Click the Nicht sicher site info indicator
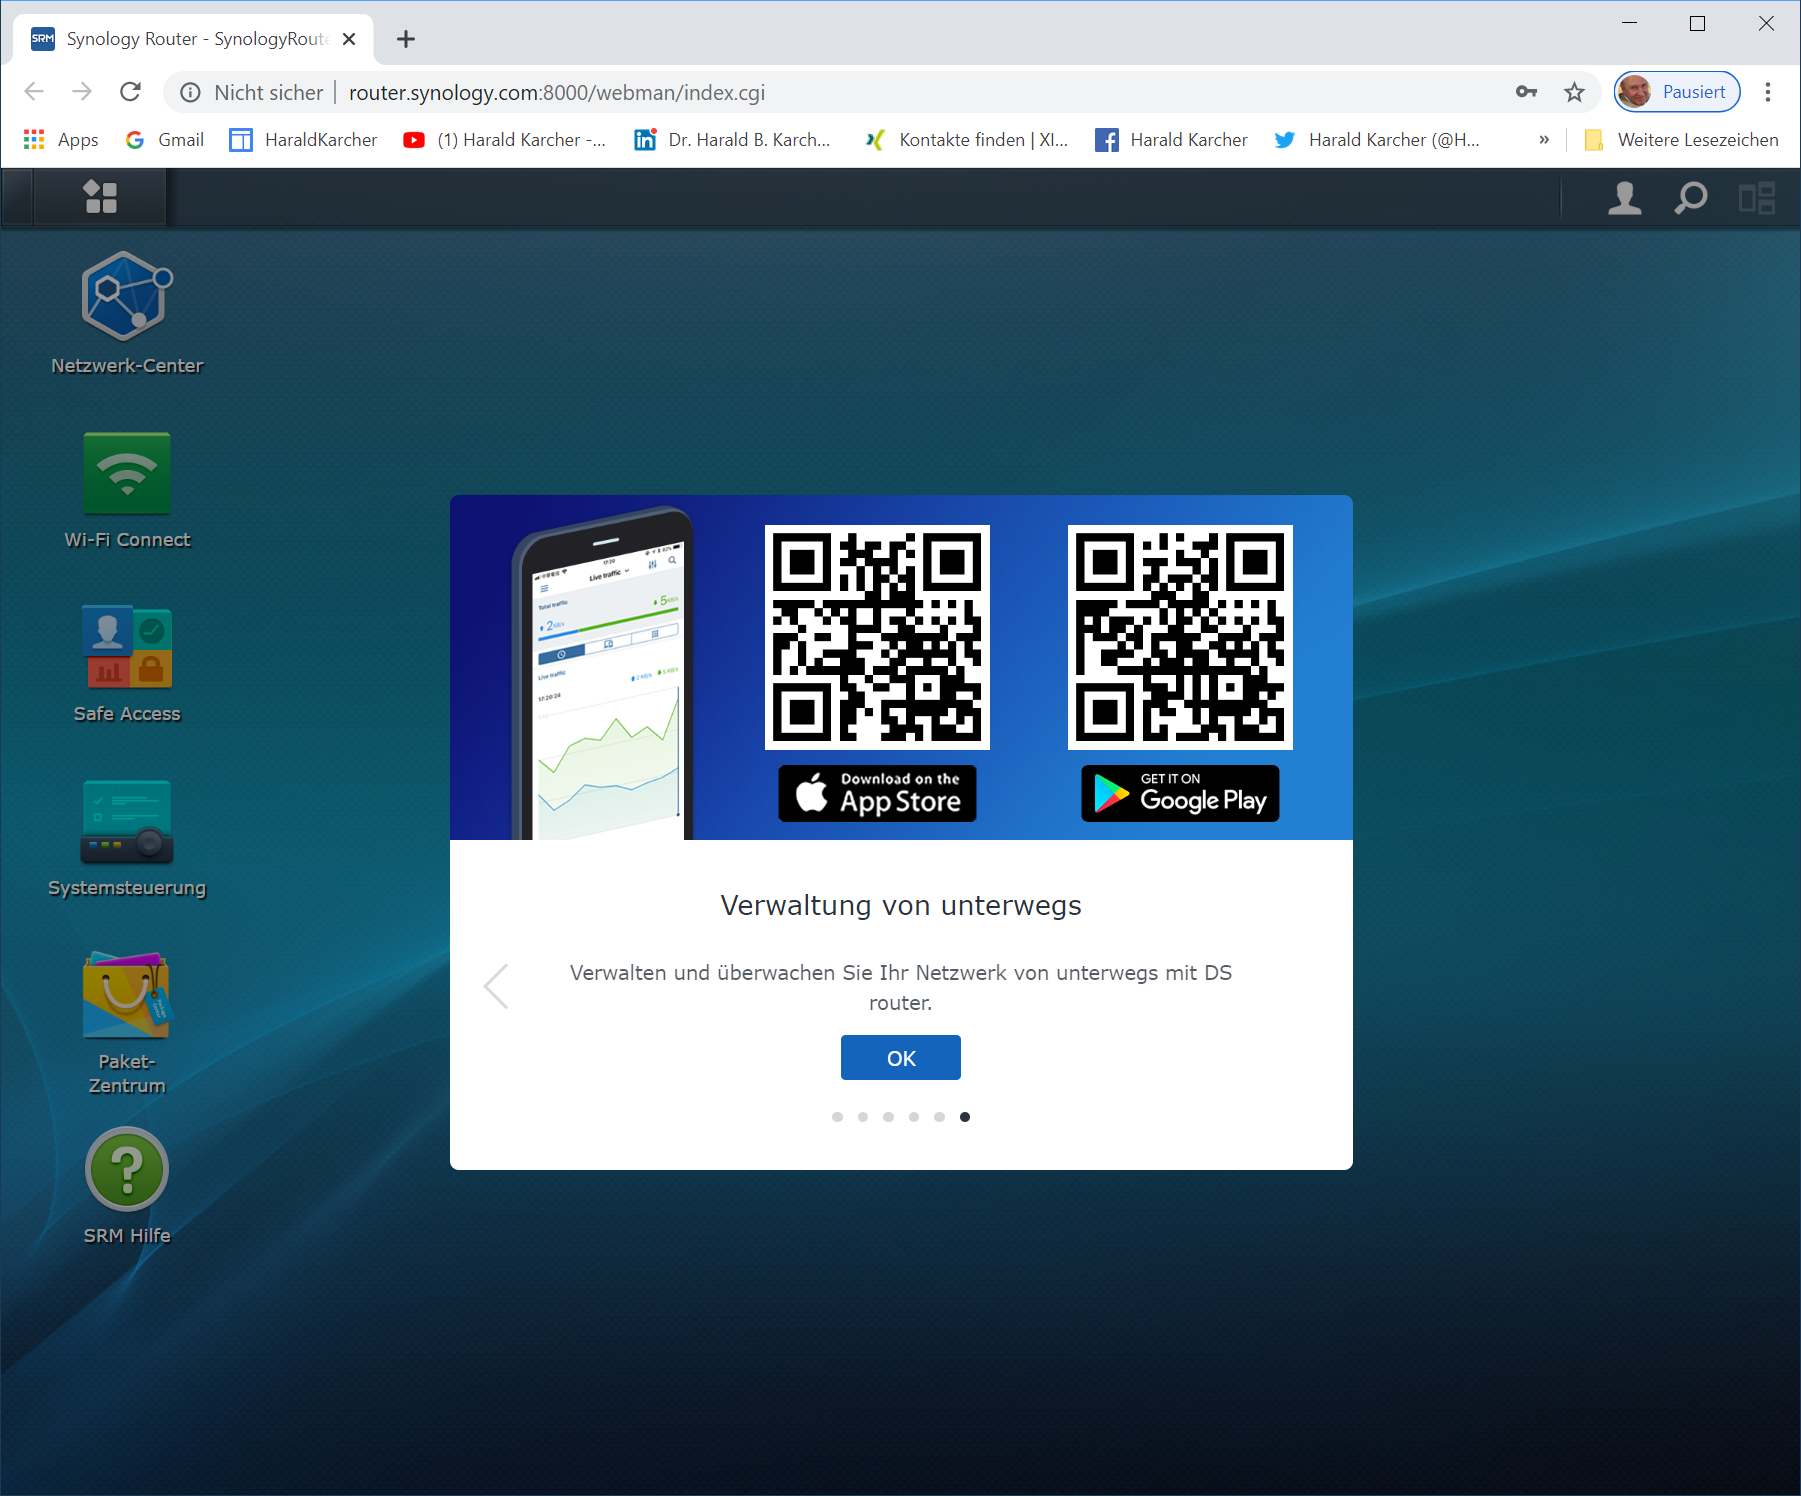1801x1496 pixels. tap(251, 93)
